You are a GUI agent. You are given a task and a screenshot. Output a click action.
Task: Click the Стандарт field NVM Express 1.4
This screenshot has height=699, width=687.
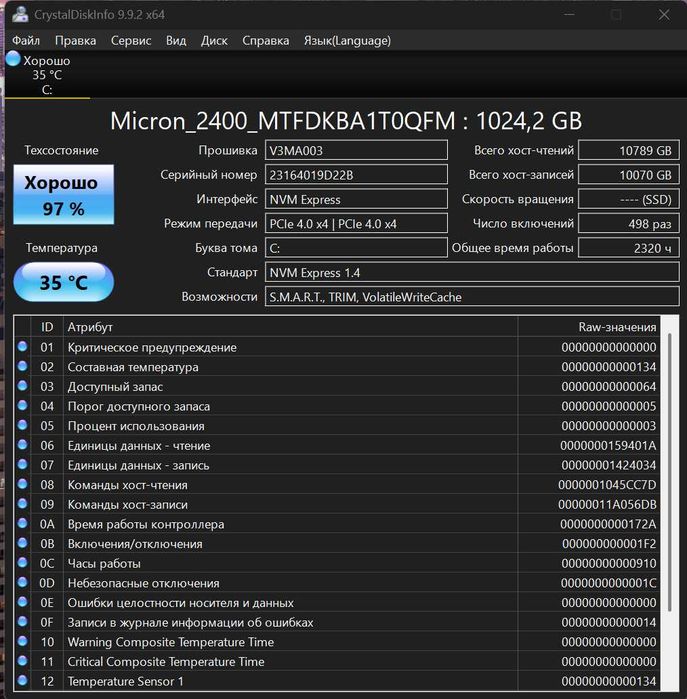[x=472, y=272]
